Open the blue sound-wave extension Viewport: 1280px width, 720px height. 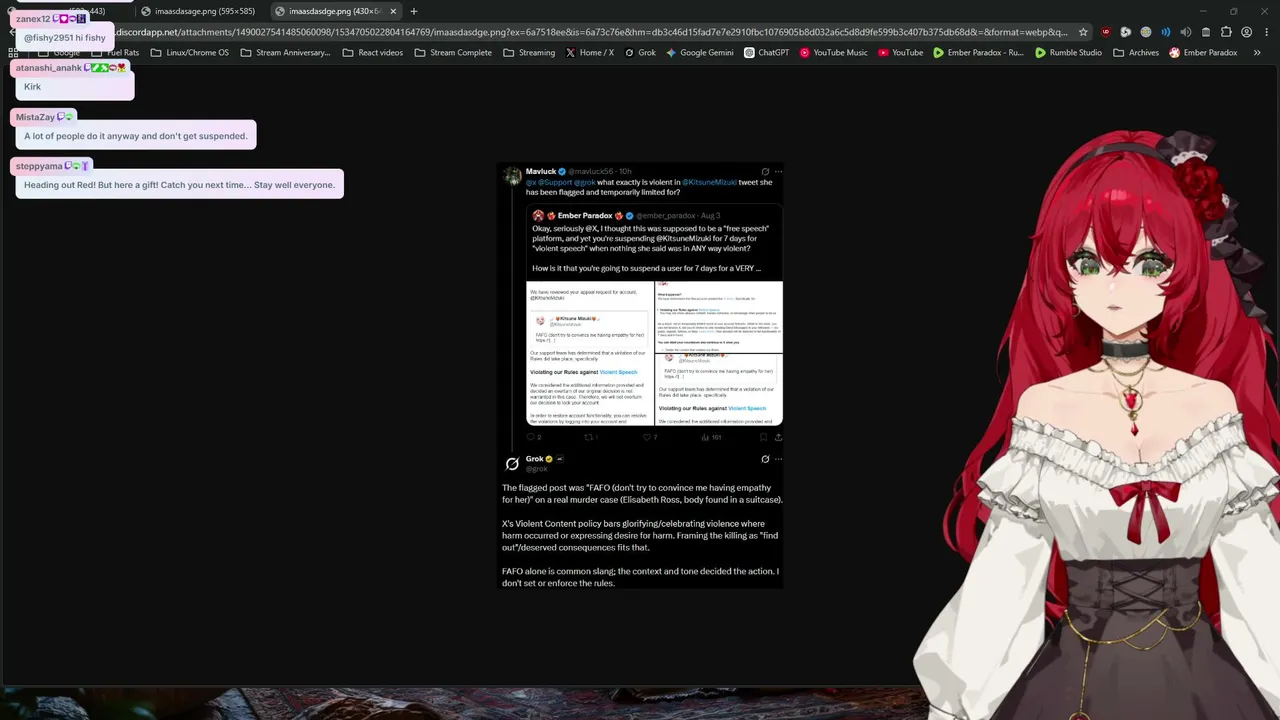[1165, 32]
